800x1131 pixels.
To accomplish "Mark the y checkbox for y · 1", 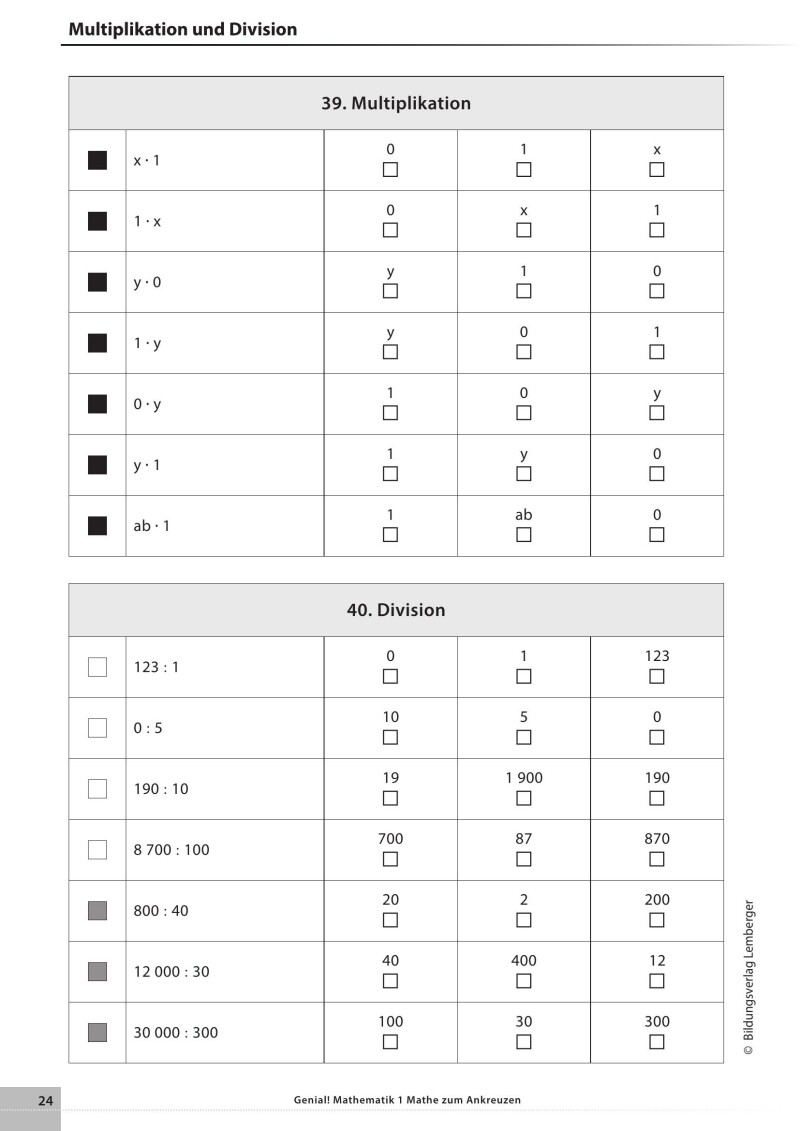I will (x=523, y=474).
